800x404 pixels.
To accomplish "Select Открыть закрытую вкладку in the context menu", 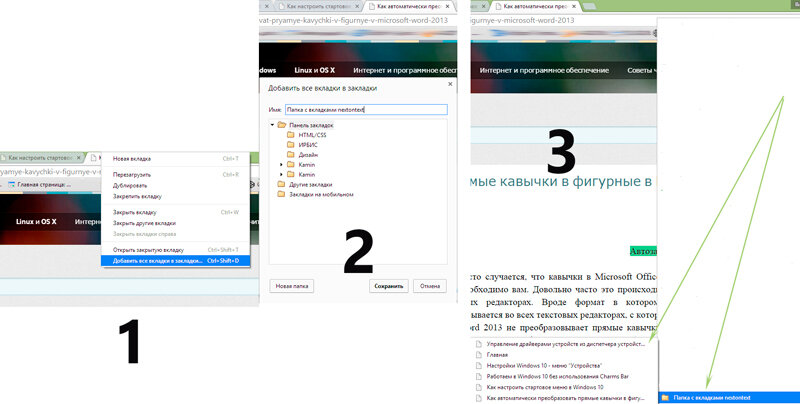I will click(176, 250).
